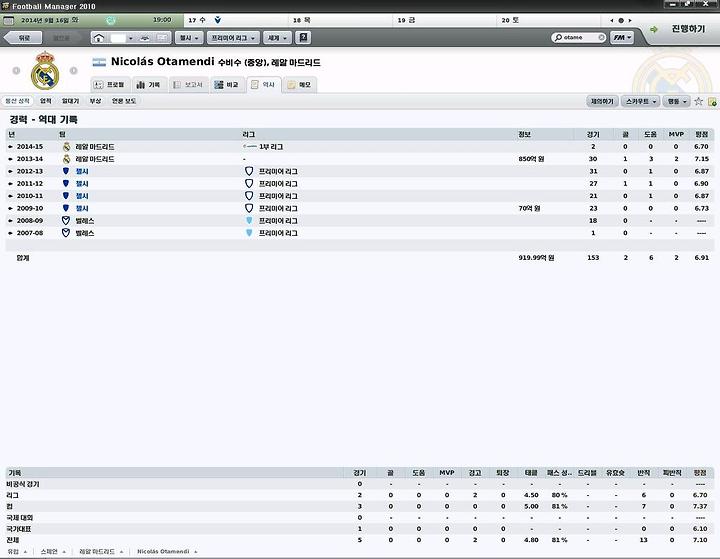Select the 부상 sub-tab

95,101
